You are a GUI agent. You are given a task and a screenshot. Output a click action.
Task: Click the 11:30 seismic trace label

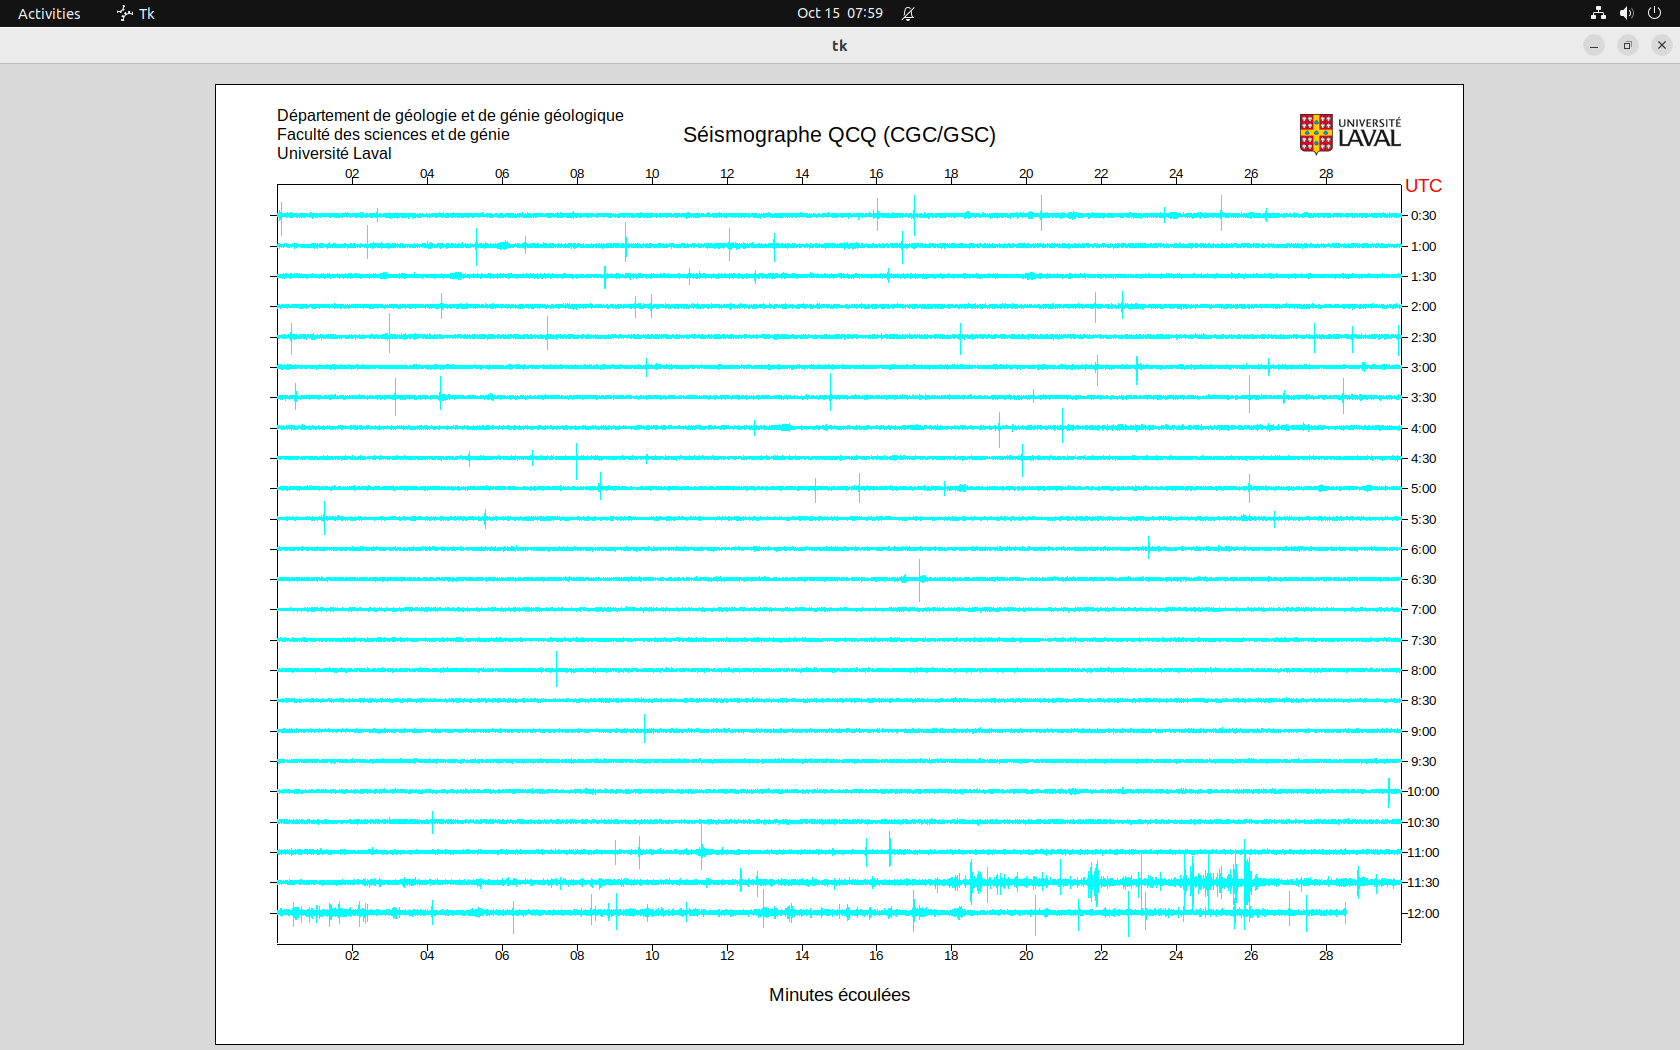[x=1423, y=883]
